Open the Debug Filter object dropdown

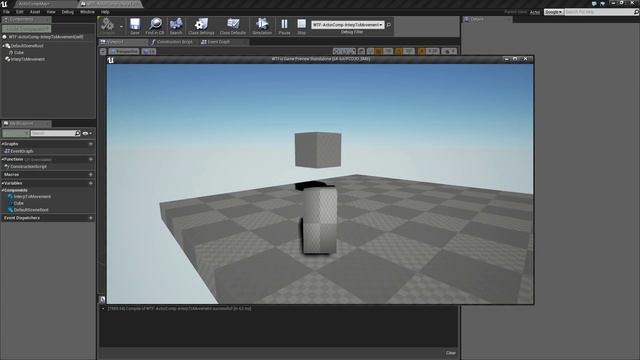pyautogui.click(x=348, y=25)
